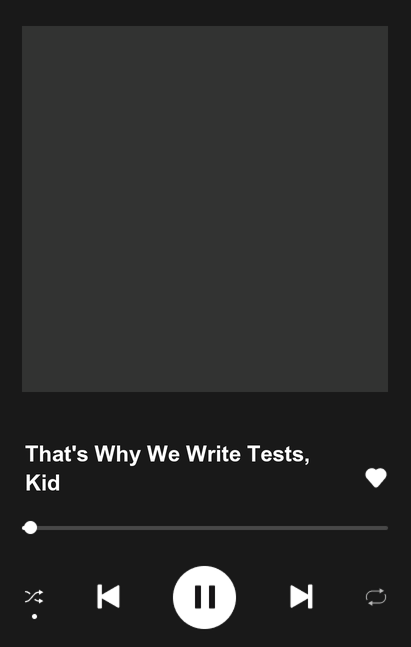
Task: Click the looping-arrows repeat icon
Action: click(x=376, y=597)
